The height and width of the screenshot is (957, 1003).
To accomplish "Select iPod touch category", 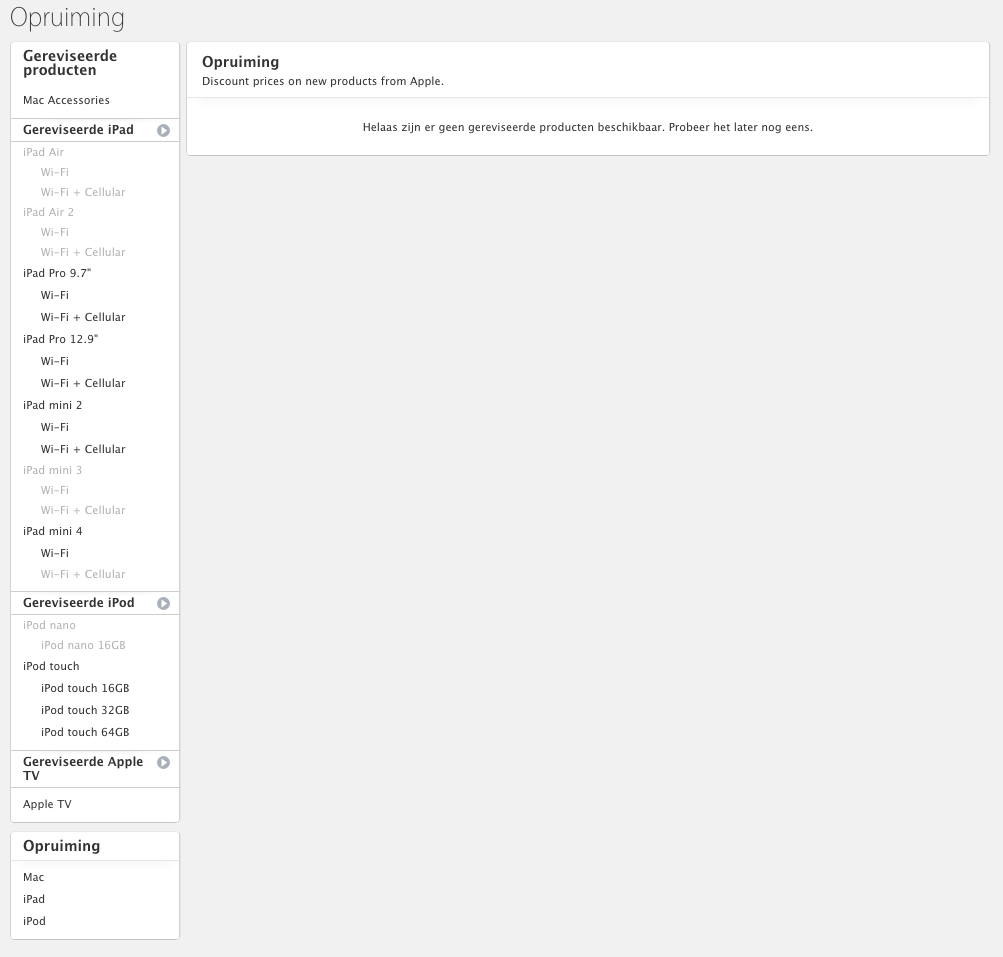I will 51,666.
